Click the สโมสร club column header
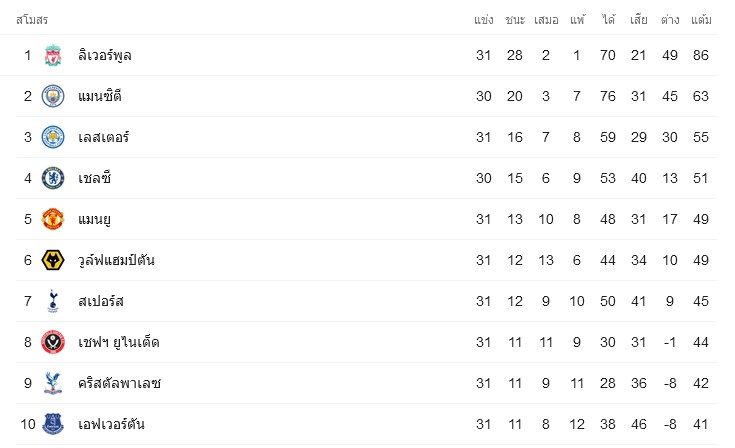Image resolution: width=735 pixels, height=448 pixels. tap(32, 20)
